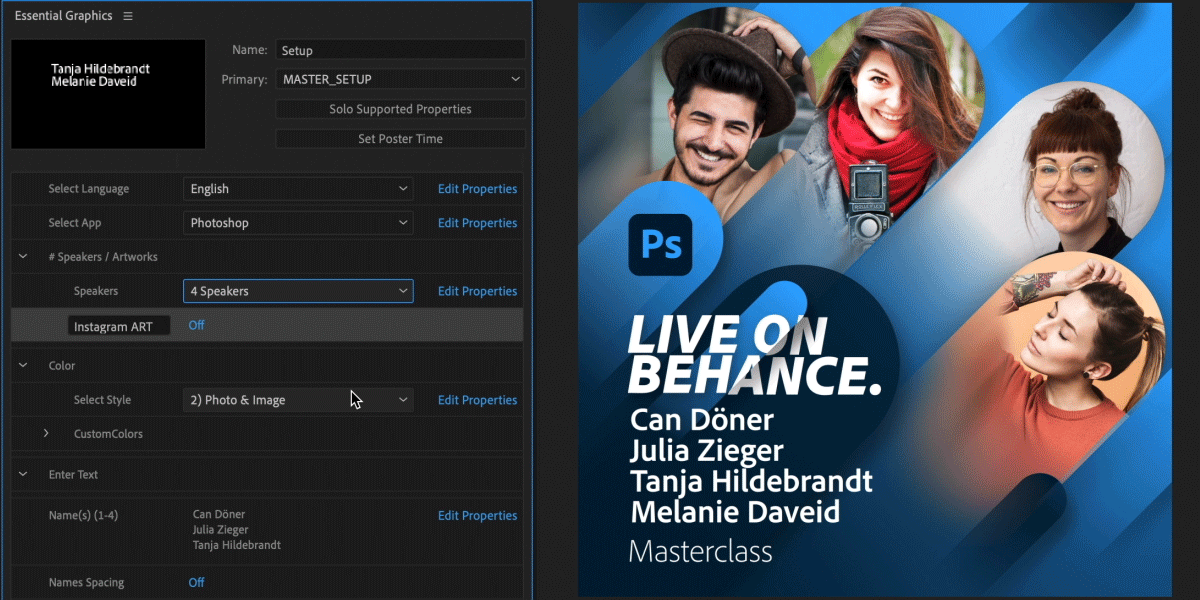Screen dimensions: 1200x600
Task: Open the Primary MASTER_SETUP dropdown
Action: point(400,79)
